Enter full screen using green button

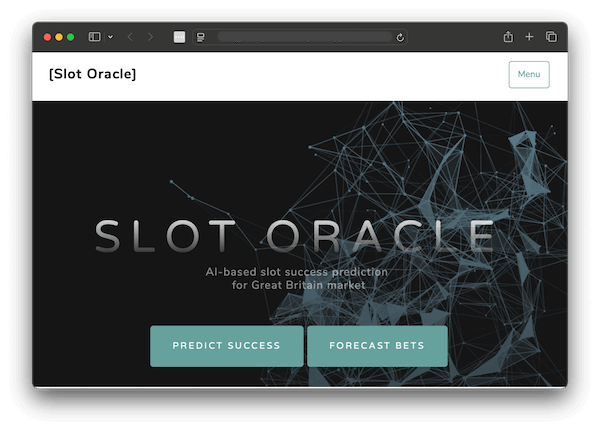71,37
